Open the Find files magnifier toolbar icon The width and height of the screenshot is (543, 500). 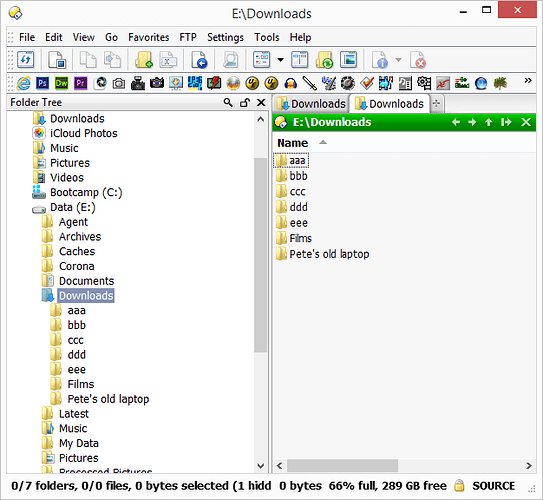pos(231,60)
